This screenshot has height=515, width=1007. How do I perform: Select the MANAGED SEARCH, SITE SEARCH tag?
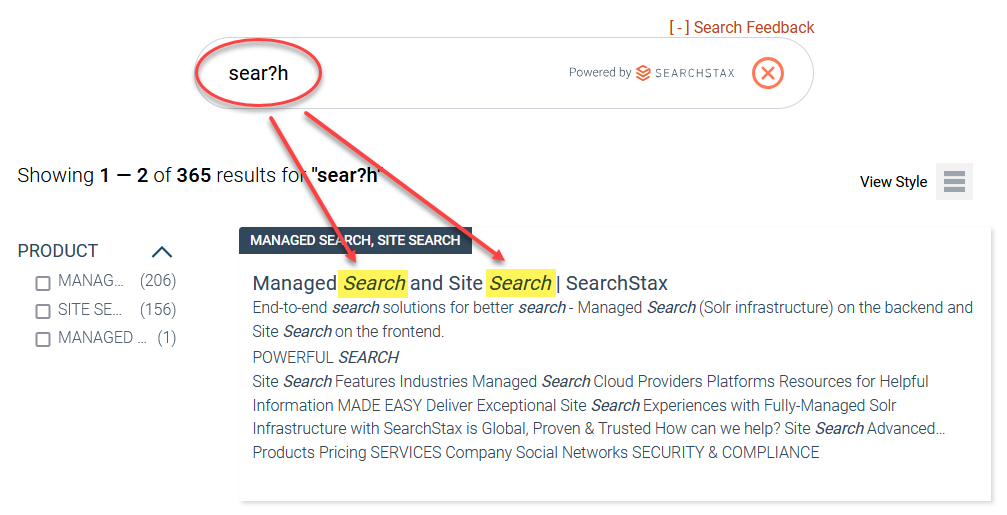(x=355, y=240)
